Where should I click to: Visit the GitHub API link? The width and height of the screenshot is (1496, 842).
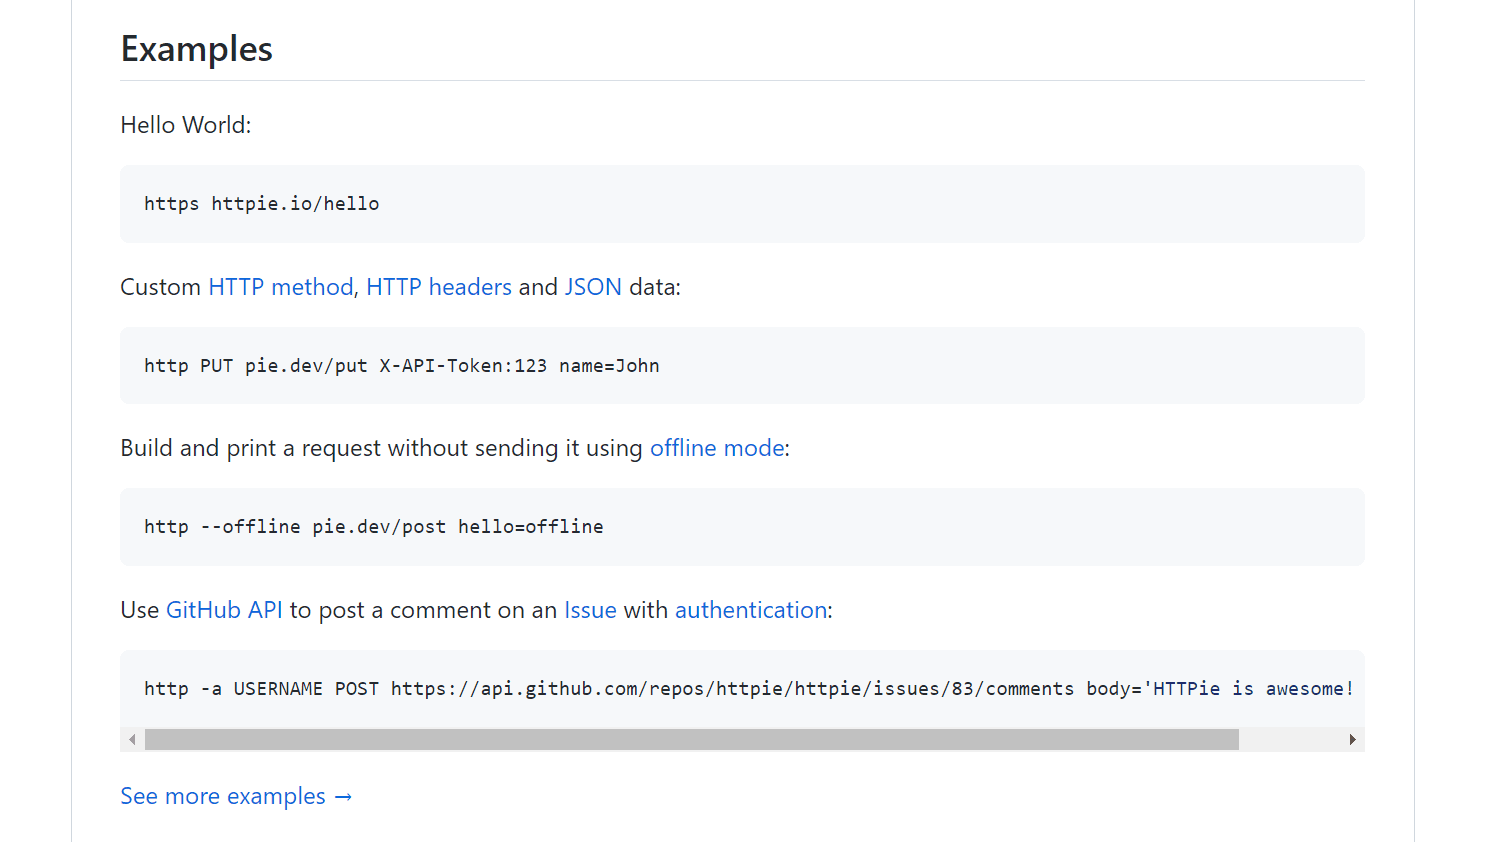[x=224, y=610]
